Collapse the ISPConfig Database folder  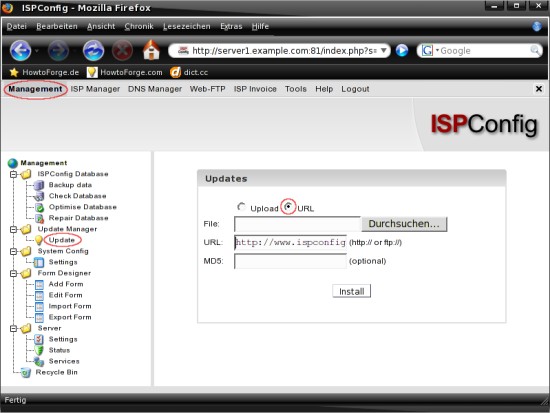pyautogui.click(x=13, y=174)
